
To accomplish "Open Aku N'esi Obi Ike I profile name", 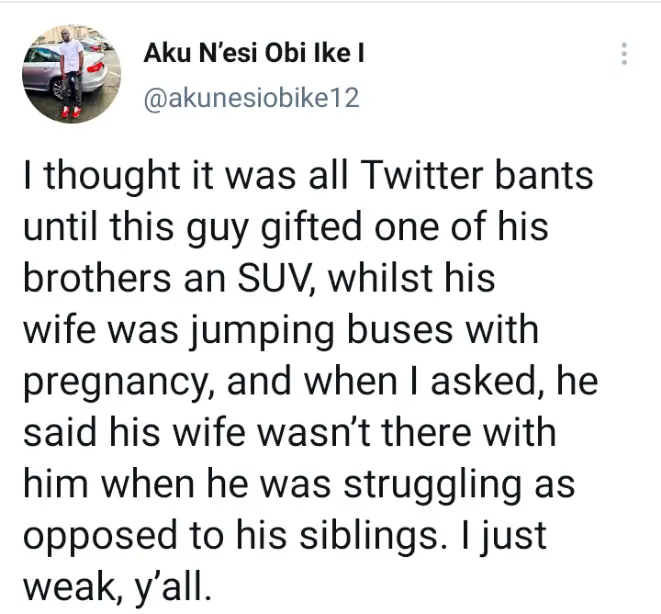I will [254, 54].
